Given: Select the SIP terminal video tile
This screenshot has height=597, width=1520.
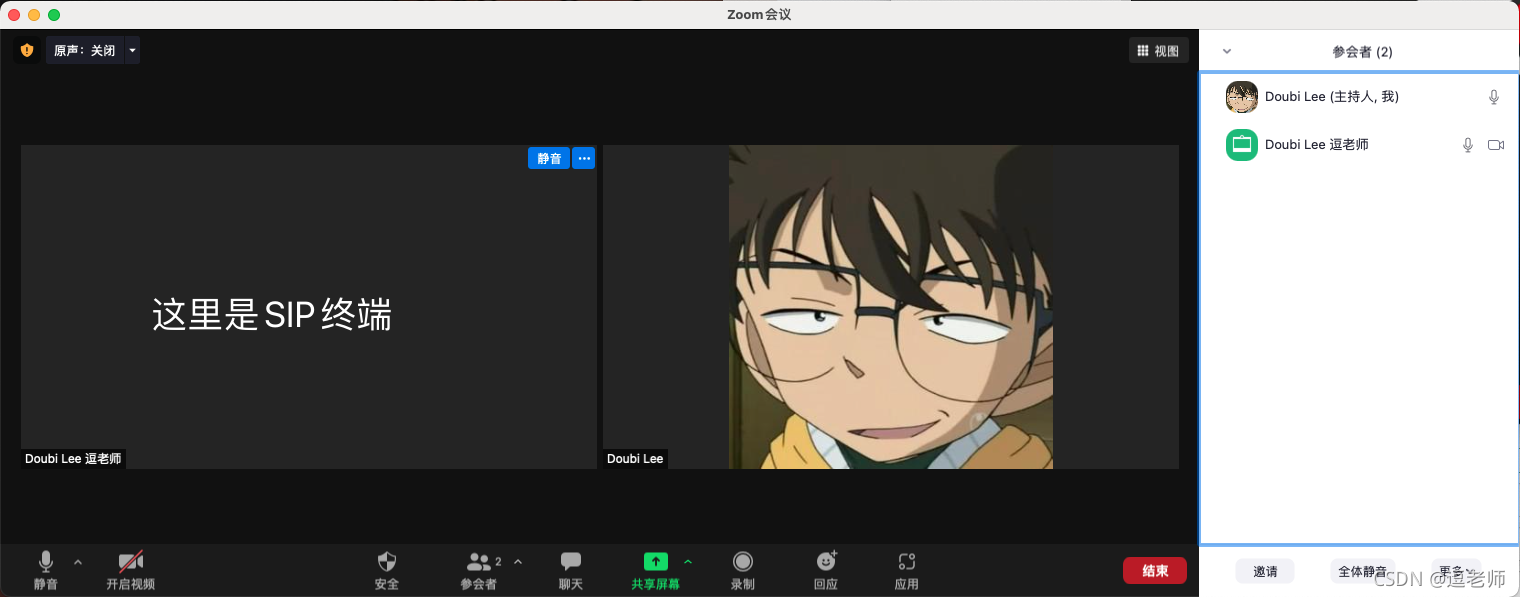Looking at the screenshot, I should point(309,307).
